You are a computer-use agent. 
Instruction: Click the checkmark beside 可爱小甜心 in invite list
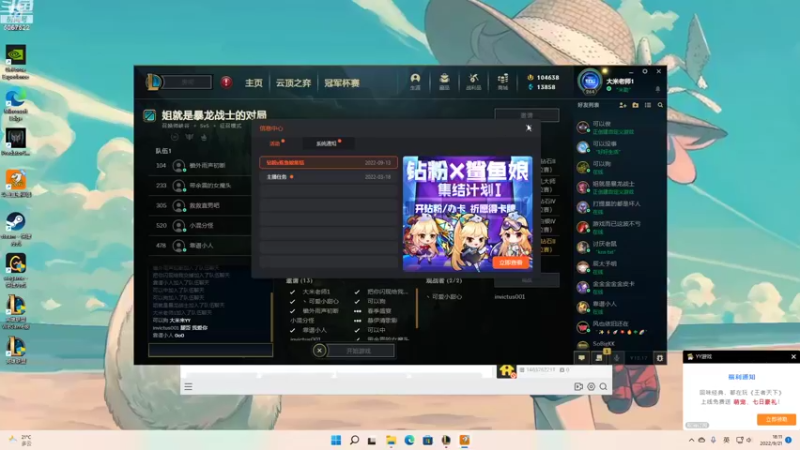[292, 302]
